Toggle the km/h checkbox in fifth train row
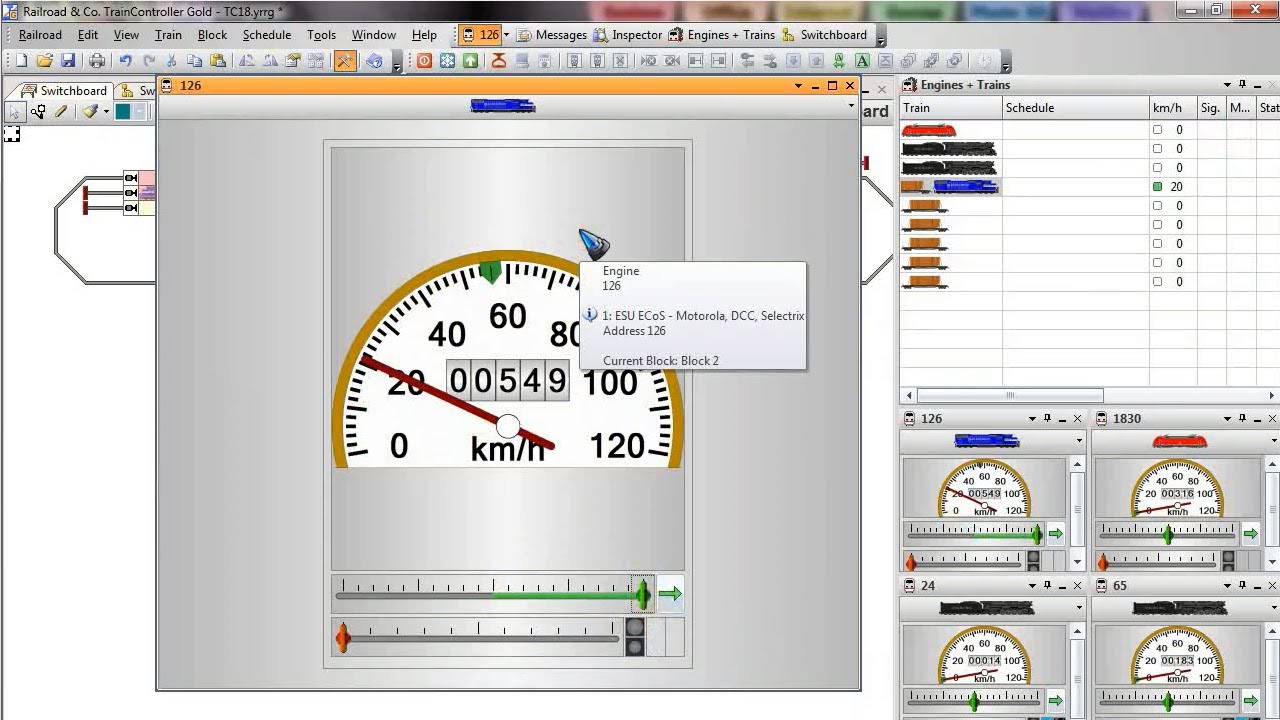Screen dimensions: 1280x720 pos(1158,206)
